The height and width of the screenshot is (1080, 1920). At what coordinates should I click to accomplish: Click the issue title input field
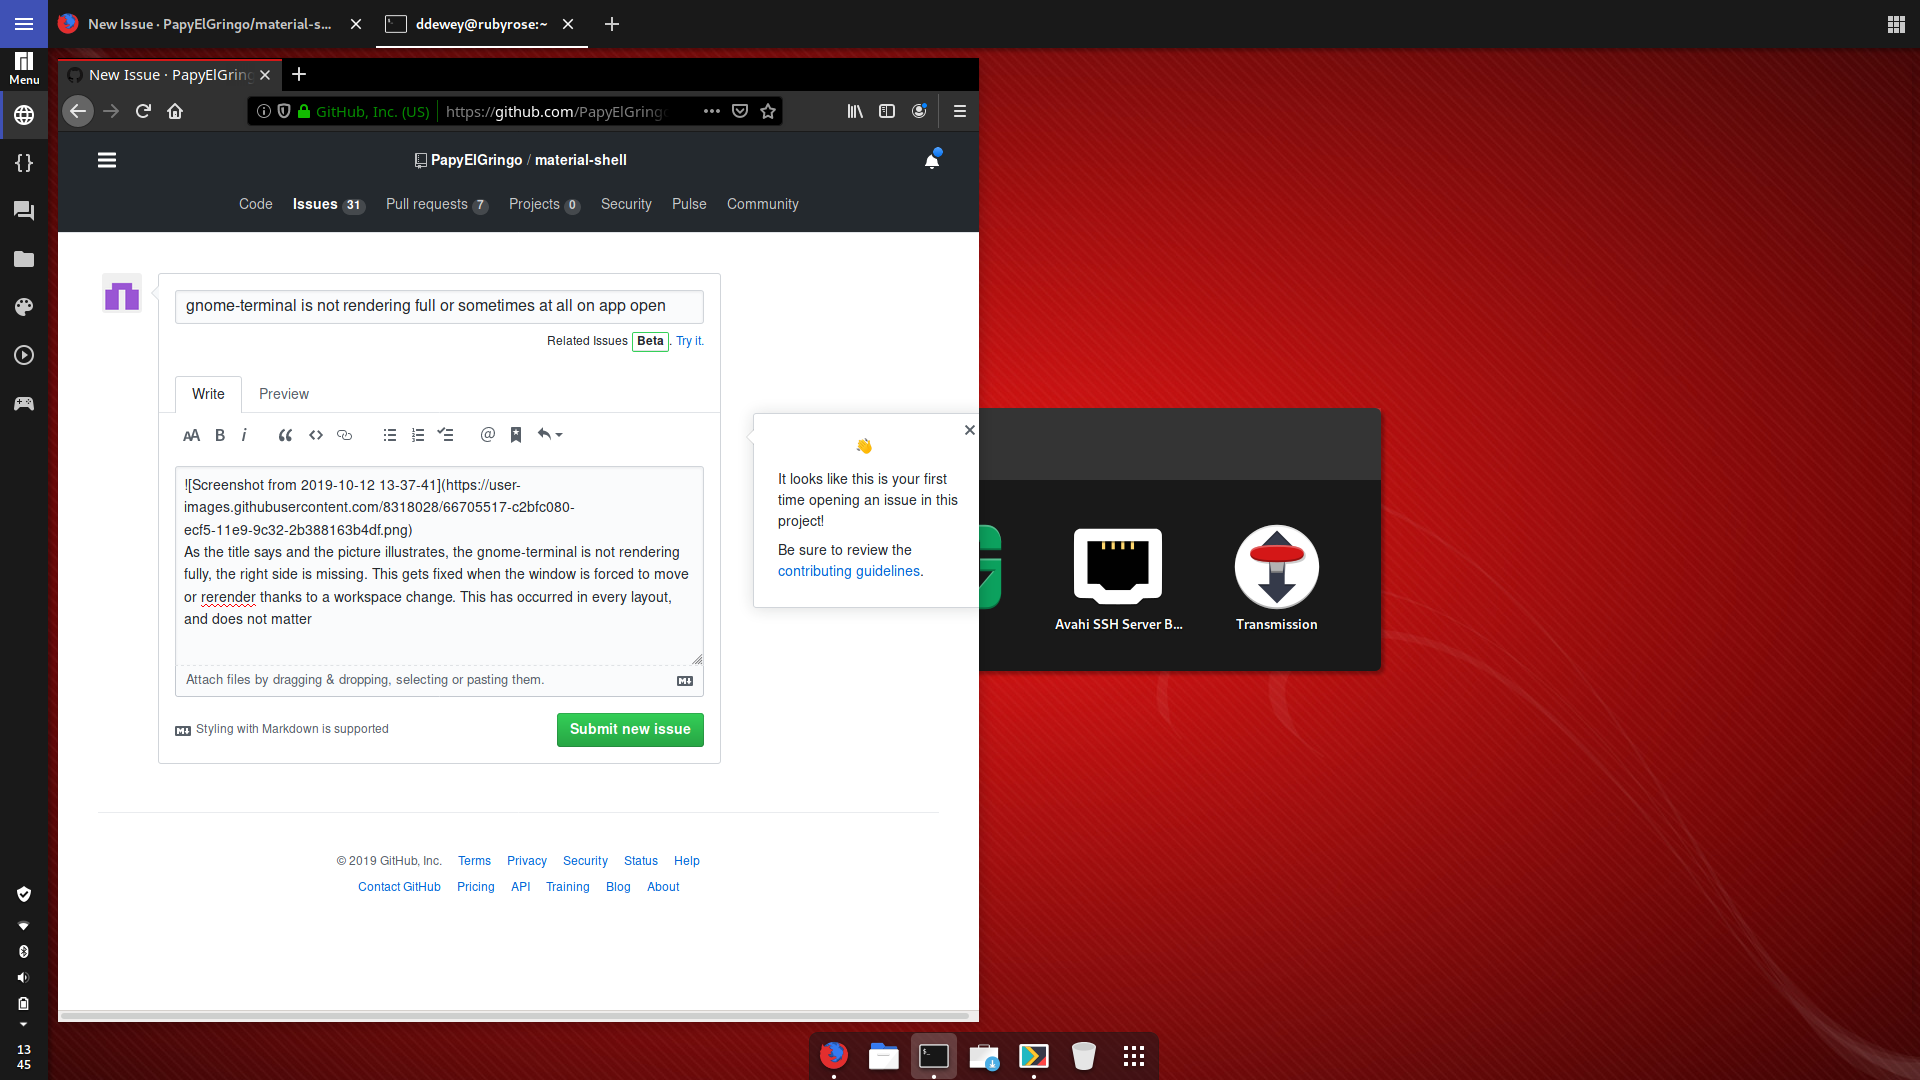click(x=439, y=306)
